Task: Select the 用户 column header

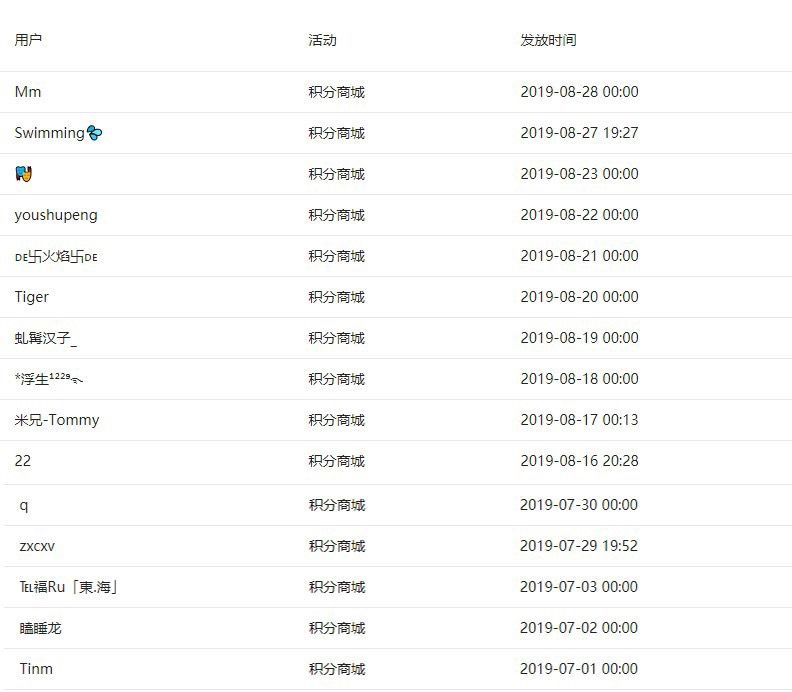Action: (x=28, y=40)
